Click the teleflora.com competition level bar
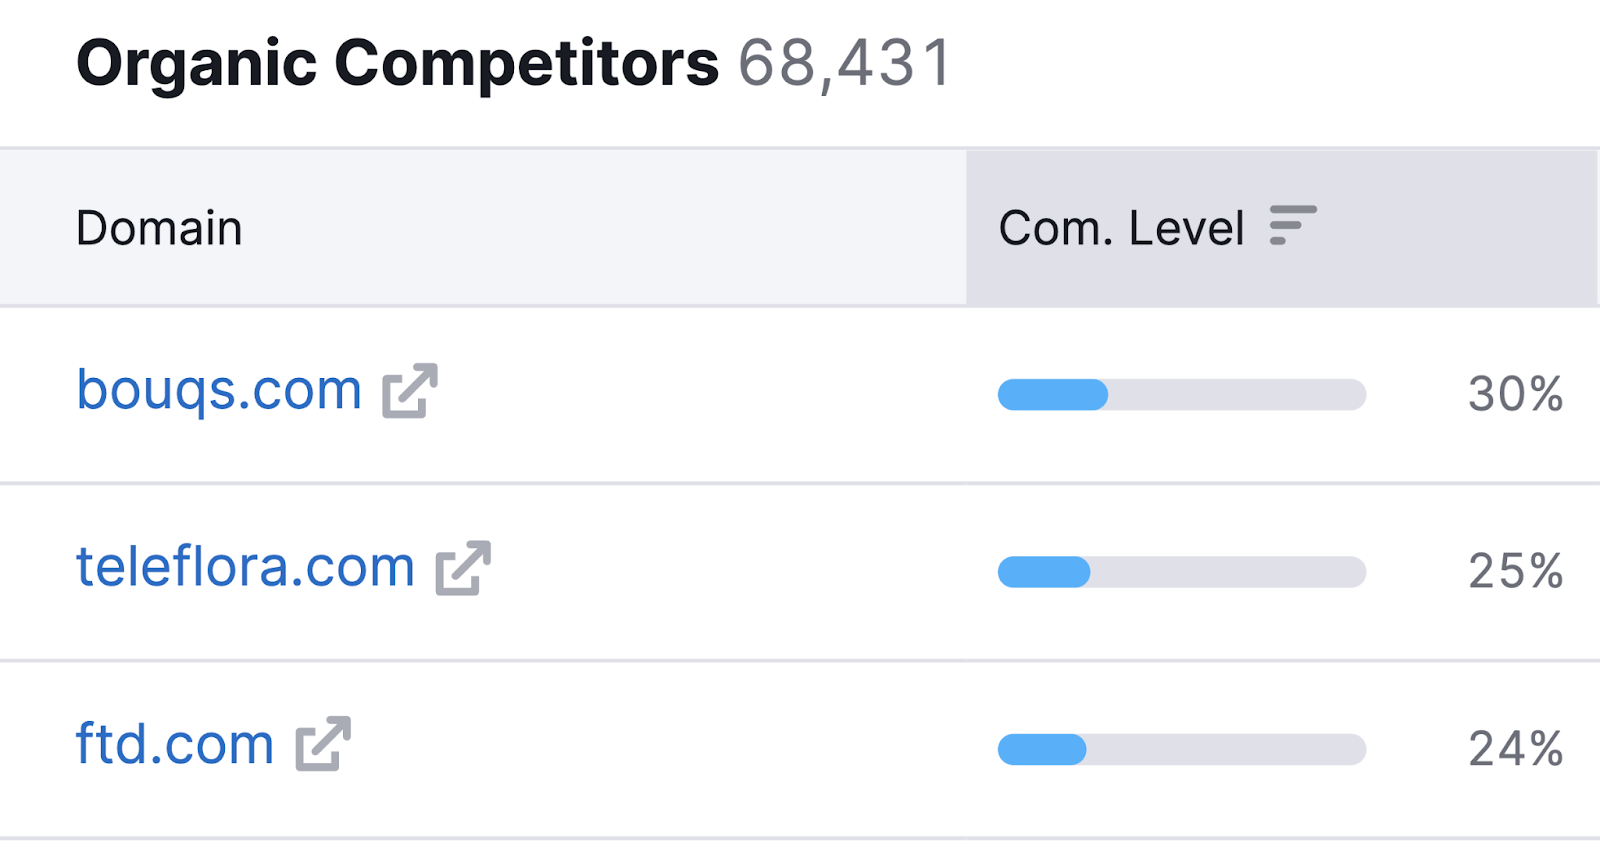The image size is (1600, 845). coord(1182,572)
